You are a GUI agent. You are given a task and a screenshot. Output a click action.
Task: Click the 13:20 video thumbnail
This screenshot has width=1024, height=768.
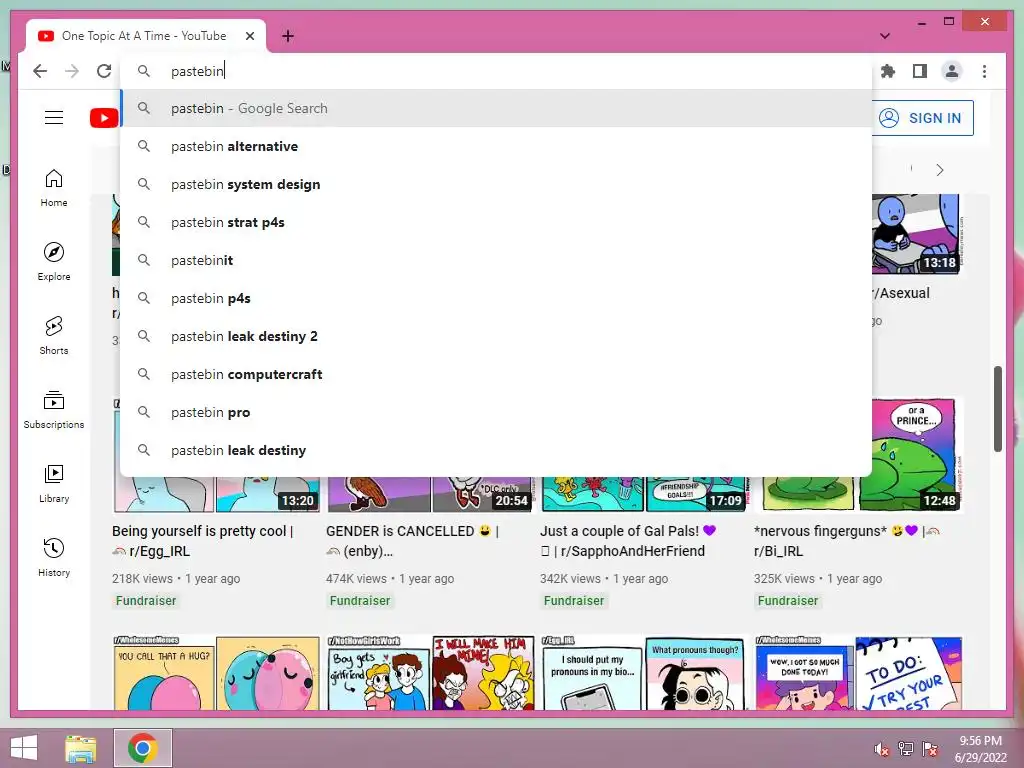217,494
